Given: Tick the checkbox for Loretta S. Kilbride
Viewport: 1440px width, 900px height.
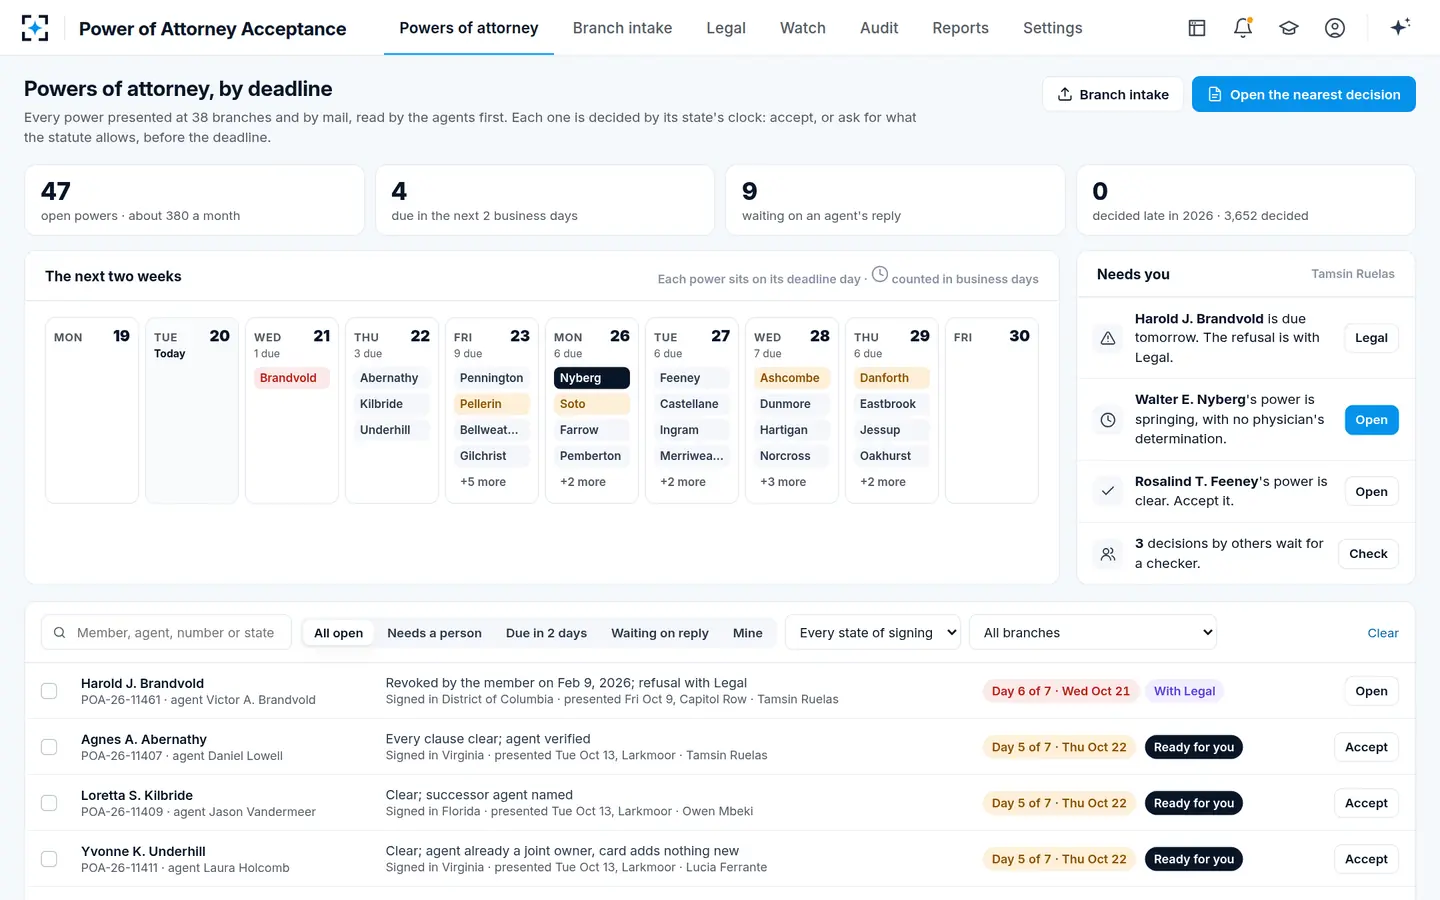Looking at the screenshot, I should pyautogui.click(x=49, y=803).
